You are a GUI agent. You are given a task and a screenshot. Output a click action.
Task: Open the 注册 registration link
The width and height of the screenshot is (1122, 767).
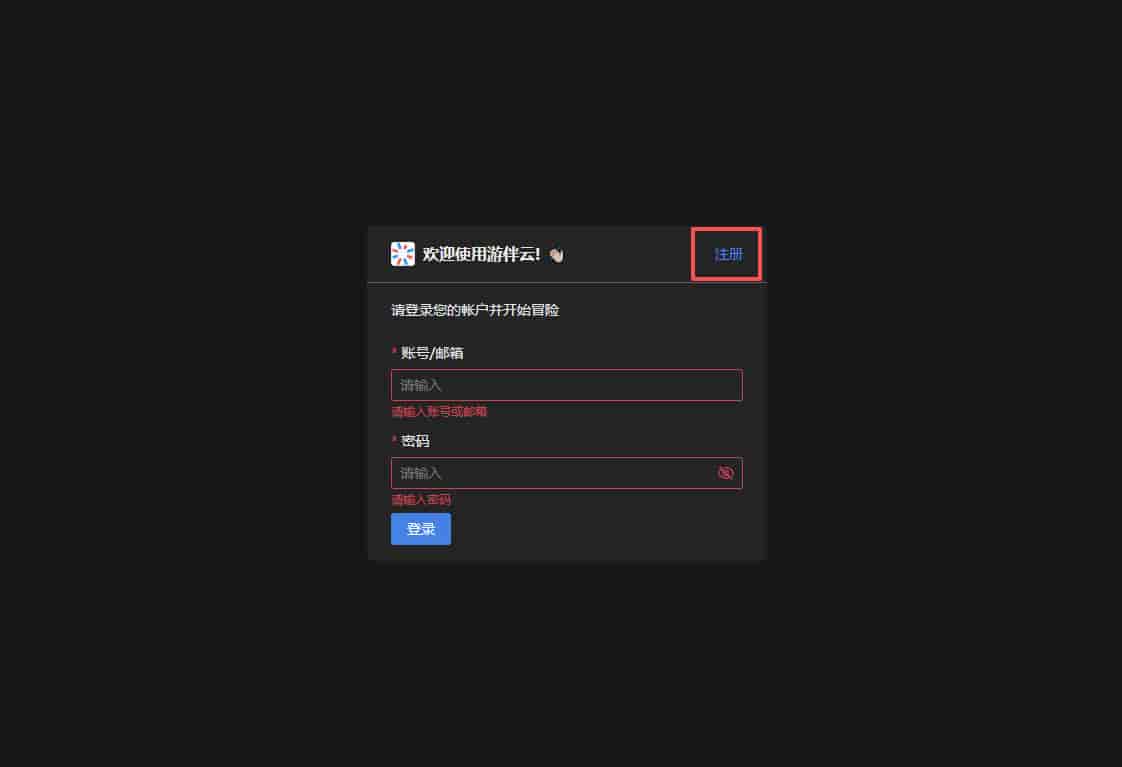click(728, 255)
